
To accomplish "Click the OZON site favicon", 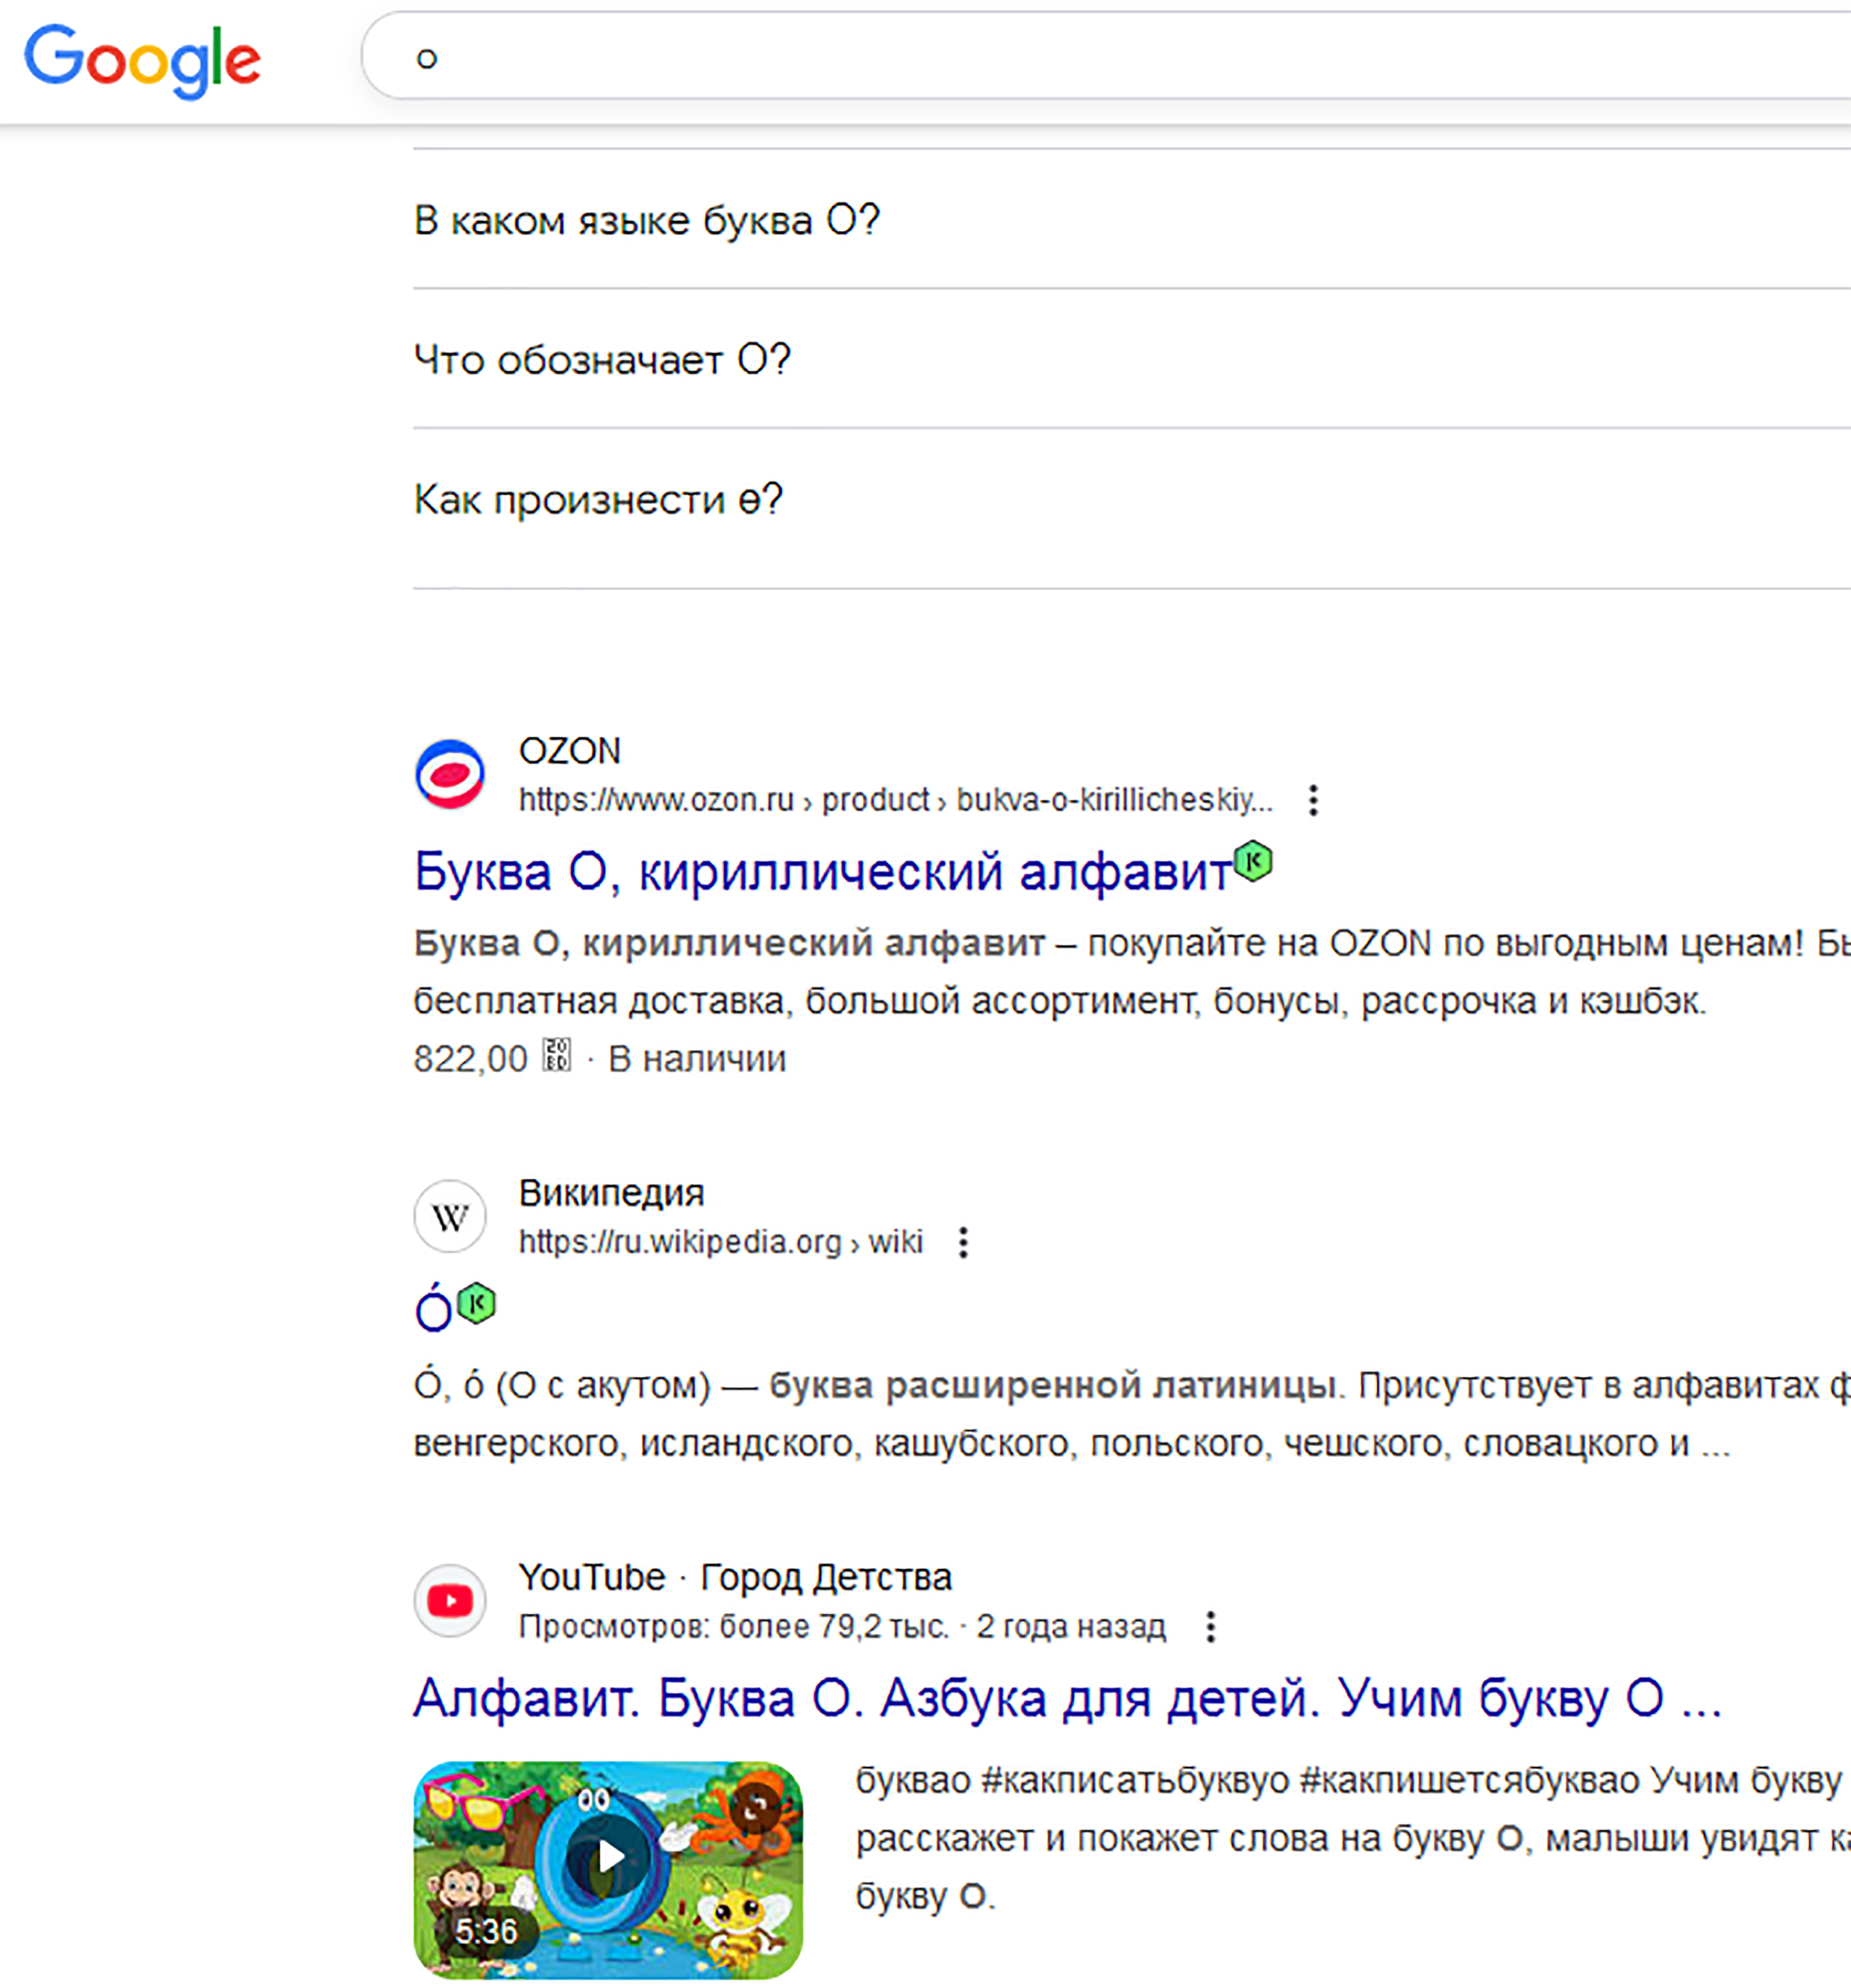I will pos(450,774).
